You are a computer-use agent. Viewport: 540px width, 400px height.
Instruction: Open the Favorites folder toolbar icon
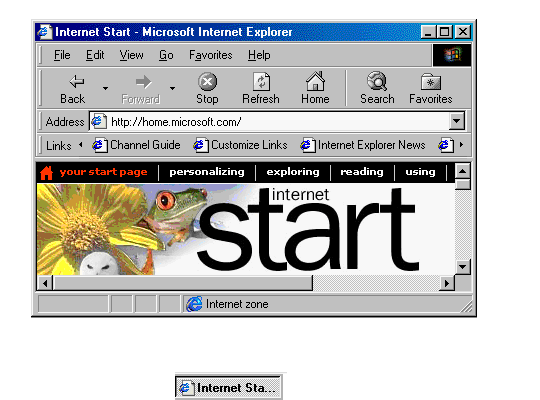(x=431, y=82)
